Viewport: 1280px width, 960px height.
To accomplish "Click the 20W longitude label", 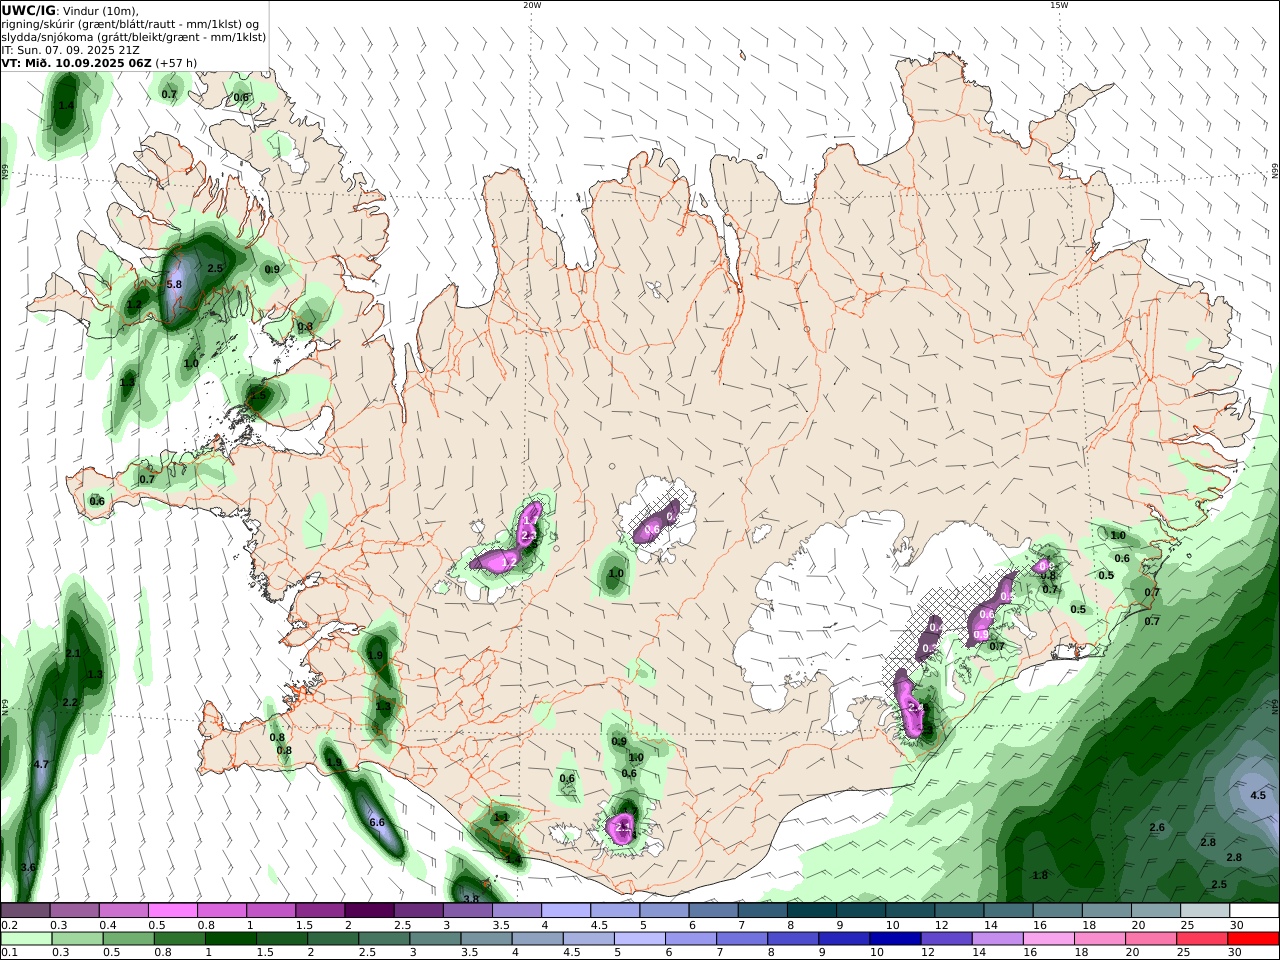I will pos(532,5).
